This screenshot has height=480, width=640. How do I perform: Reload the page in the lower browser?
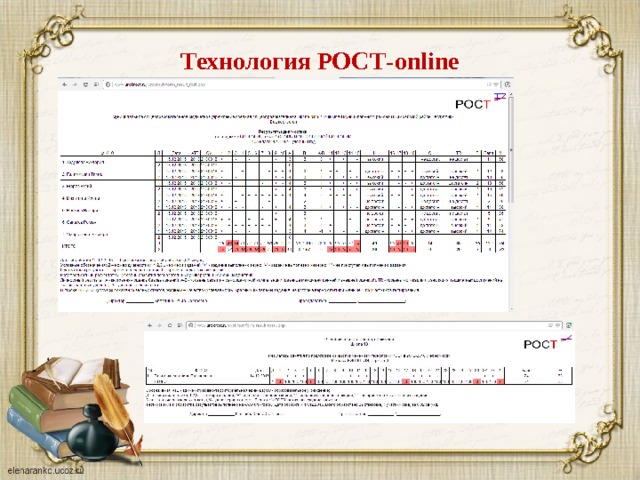(x=170, y=325)
